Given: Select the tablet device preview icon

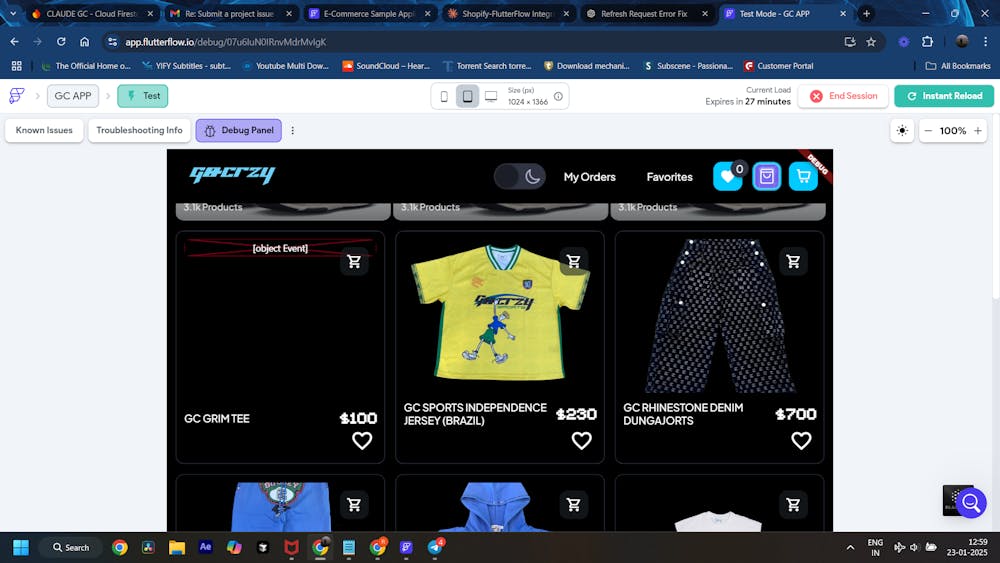Looking at the screenshot, I should (x=467, y=96).
